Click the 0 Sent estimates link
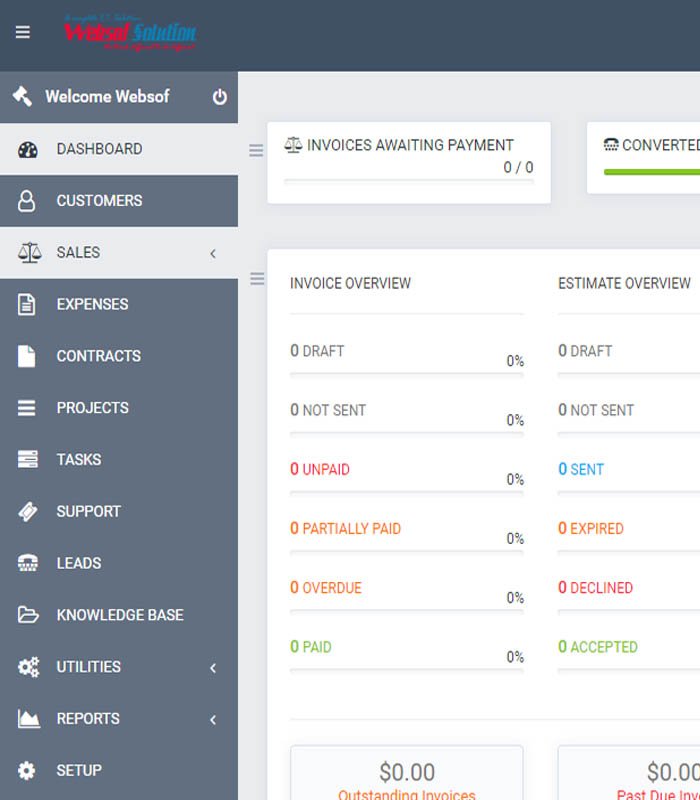 (x=581, y=469)
